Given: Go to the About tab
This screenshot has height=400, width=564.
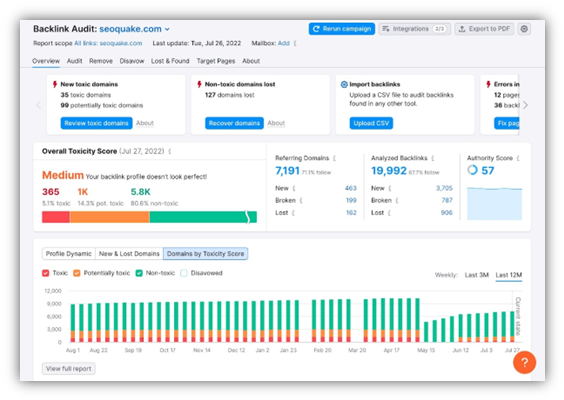Looking at the screenshot, I should [x=251, y=61].
